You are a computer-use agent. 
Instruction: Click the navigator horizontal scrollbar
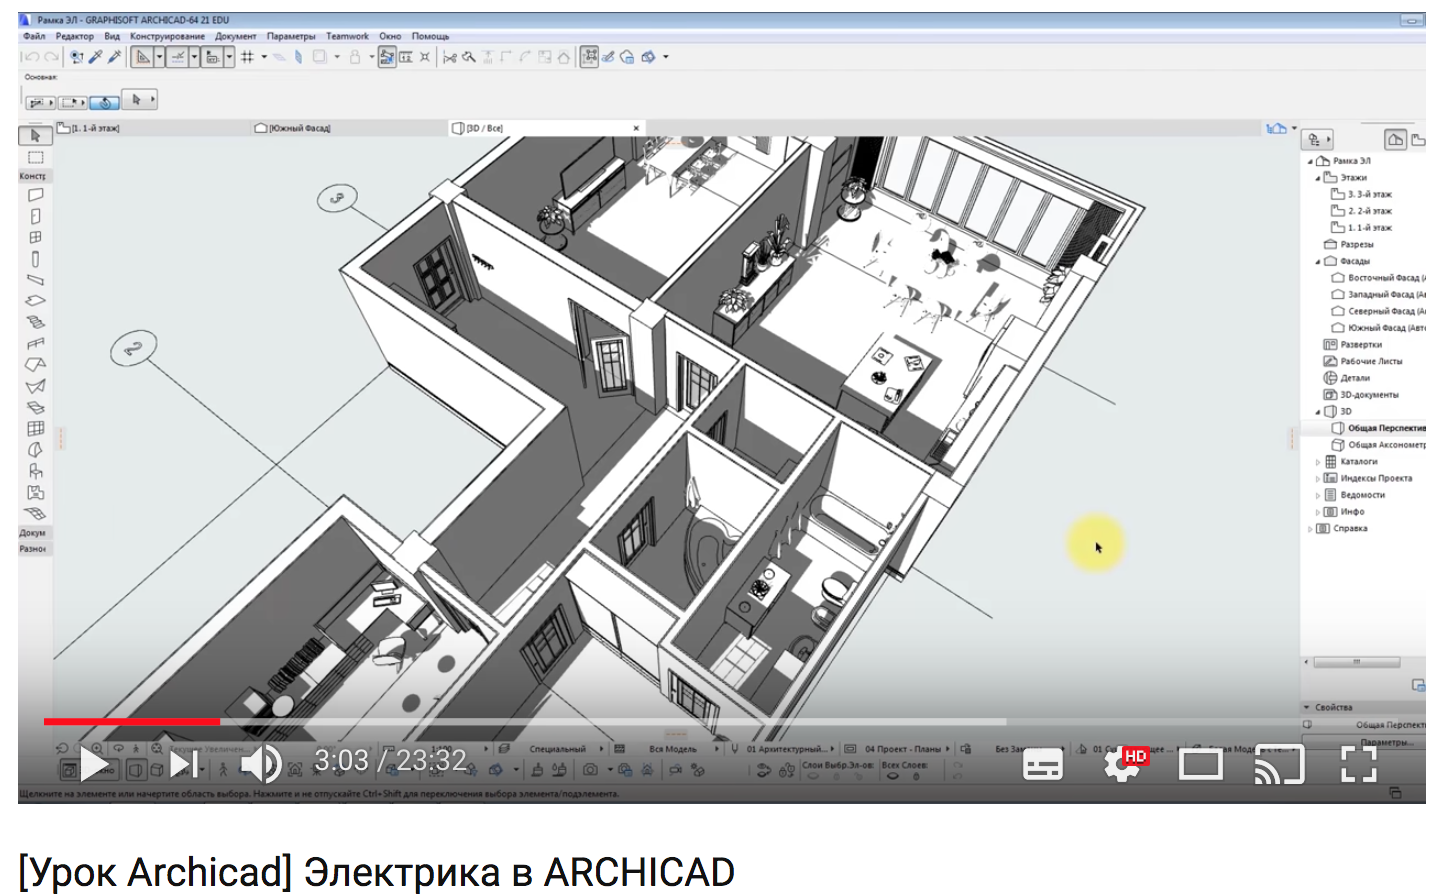(x=1356, y=662)
